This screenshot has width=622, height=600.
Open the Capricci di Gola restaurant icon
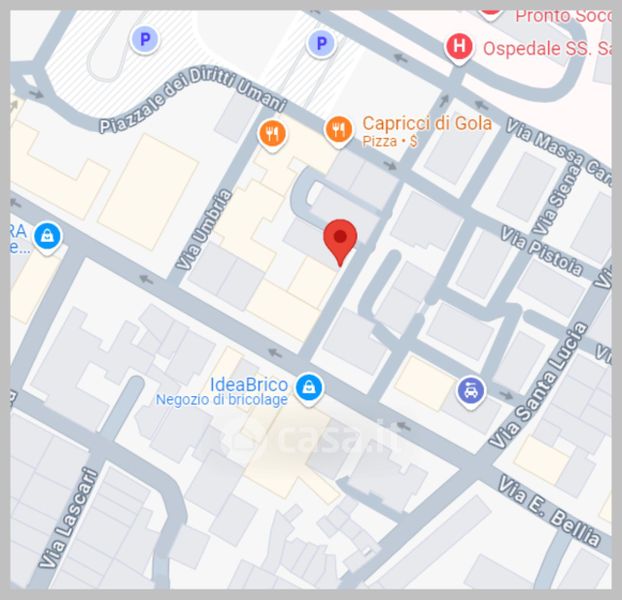click(338, 130)
